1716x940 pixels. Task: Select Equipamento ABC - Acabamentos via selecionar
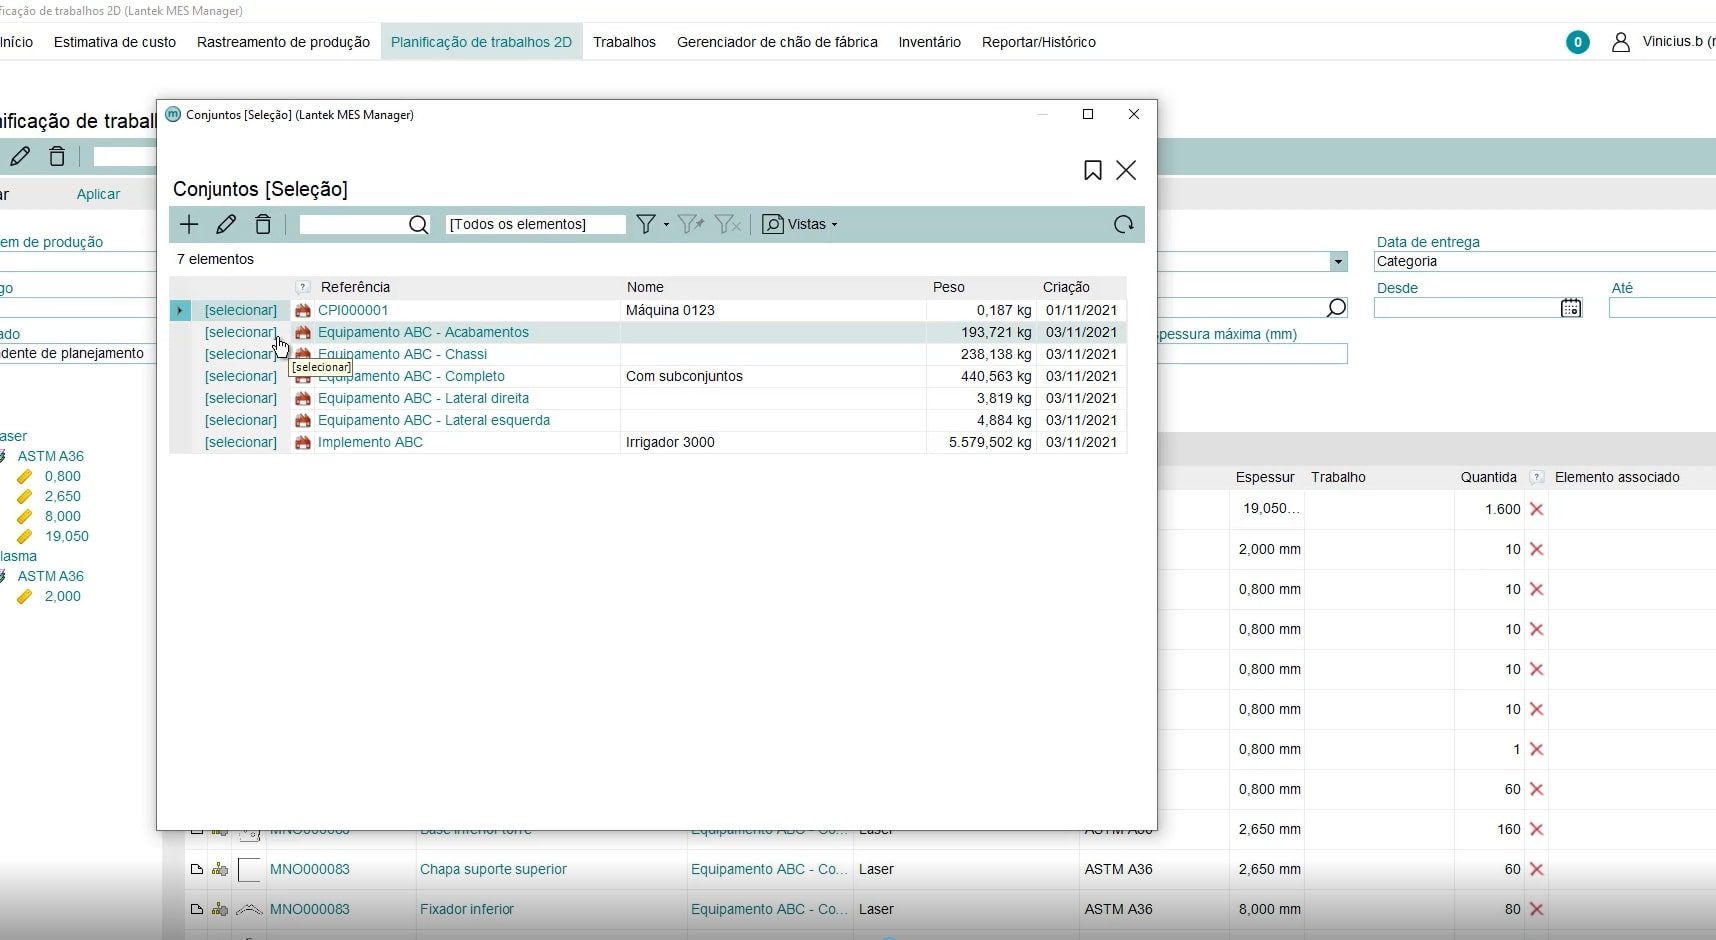point(240,332)
